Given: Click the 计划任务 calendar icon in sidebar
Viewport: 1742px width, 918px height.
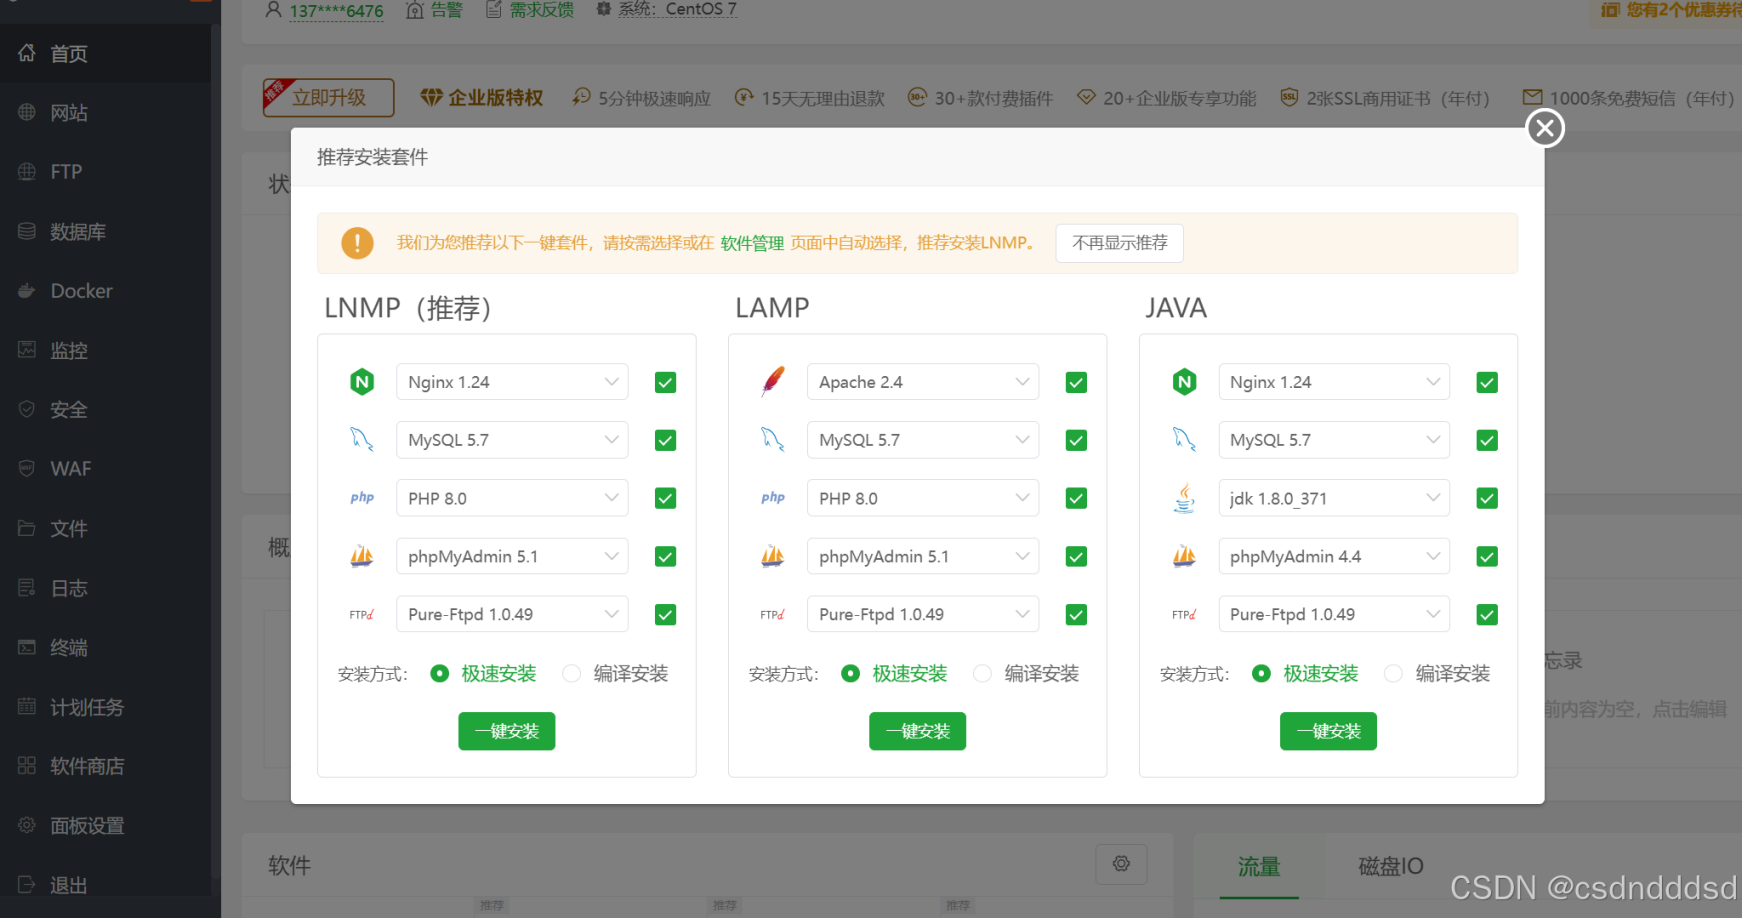Looking at the screenshot, I should [x=27, y=707].
